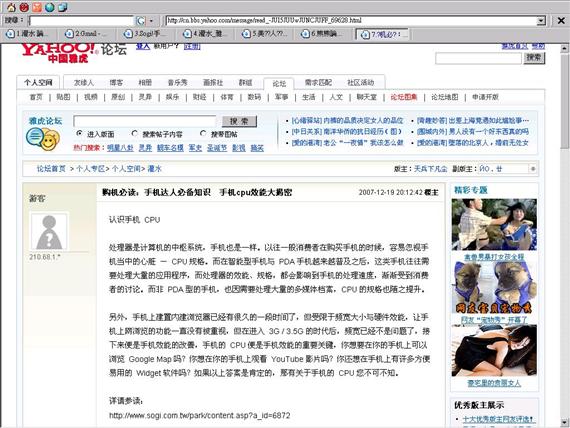
Task: Open the 博客 tab
Action: pos(116,83)
